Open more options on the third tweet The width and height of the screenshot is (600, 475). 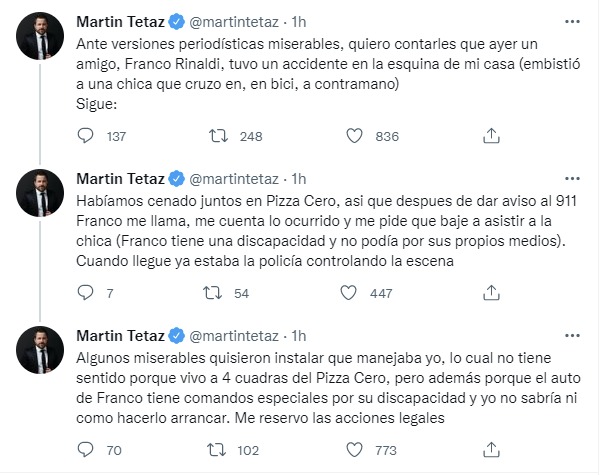[x=570, y=335]
